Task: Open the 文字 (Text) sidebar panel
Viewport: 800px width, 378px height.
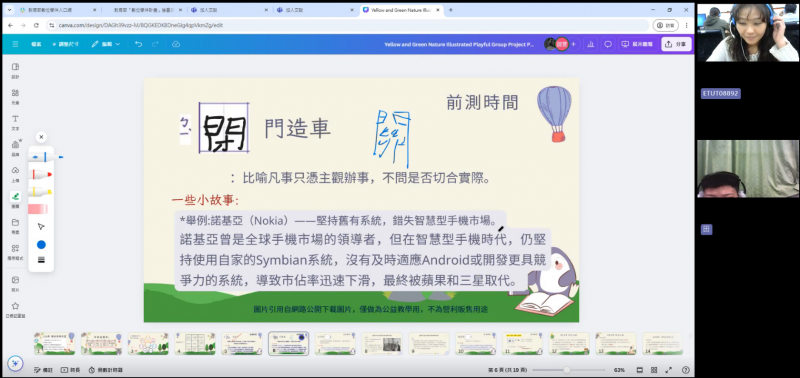Action: (15, 122)
